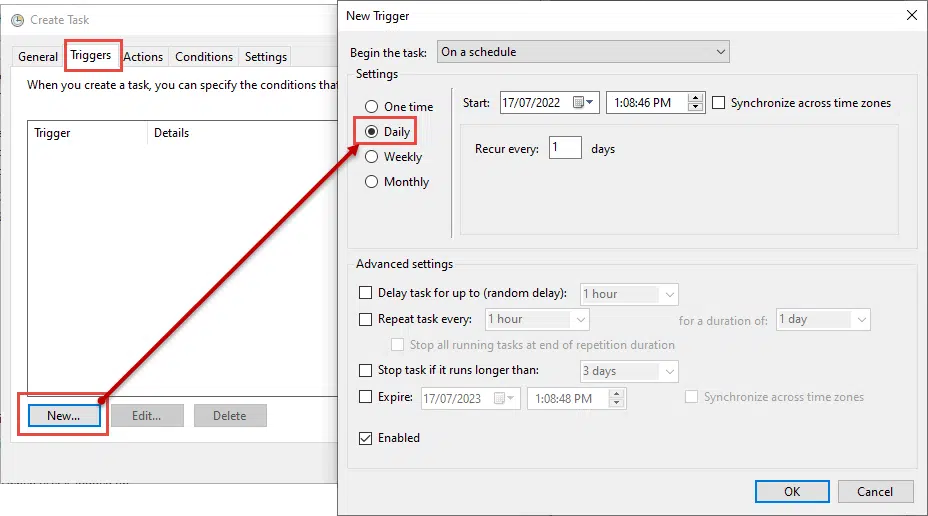Switch to the Conditions tab
The height and width of the screenshot is (516, 928).
tap(204, 57)
